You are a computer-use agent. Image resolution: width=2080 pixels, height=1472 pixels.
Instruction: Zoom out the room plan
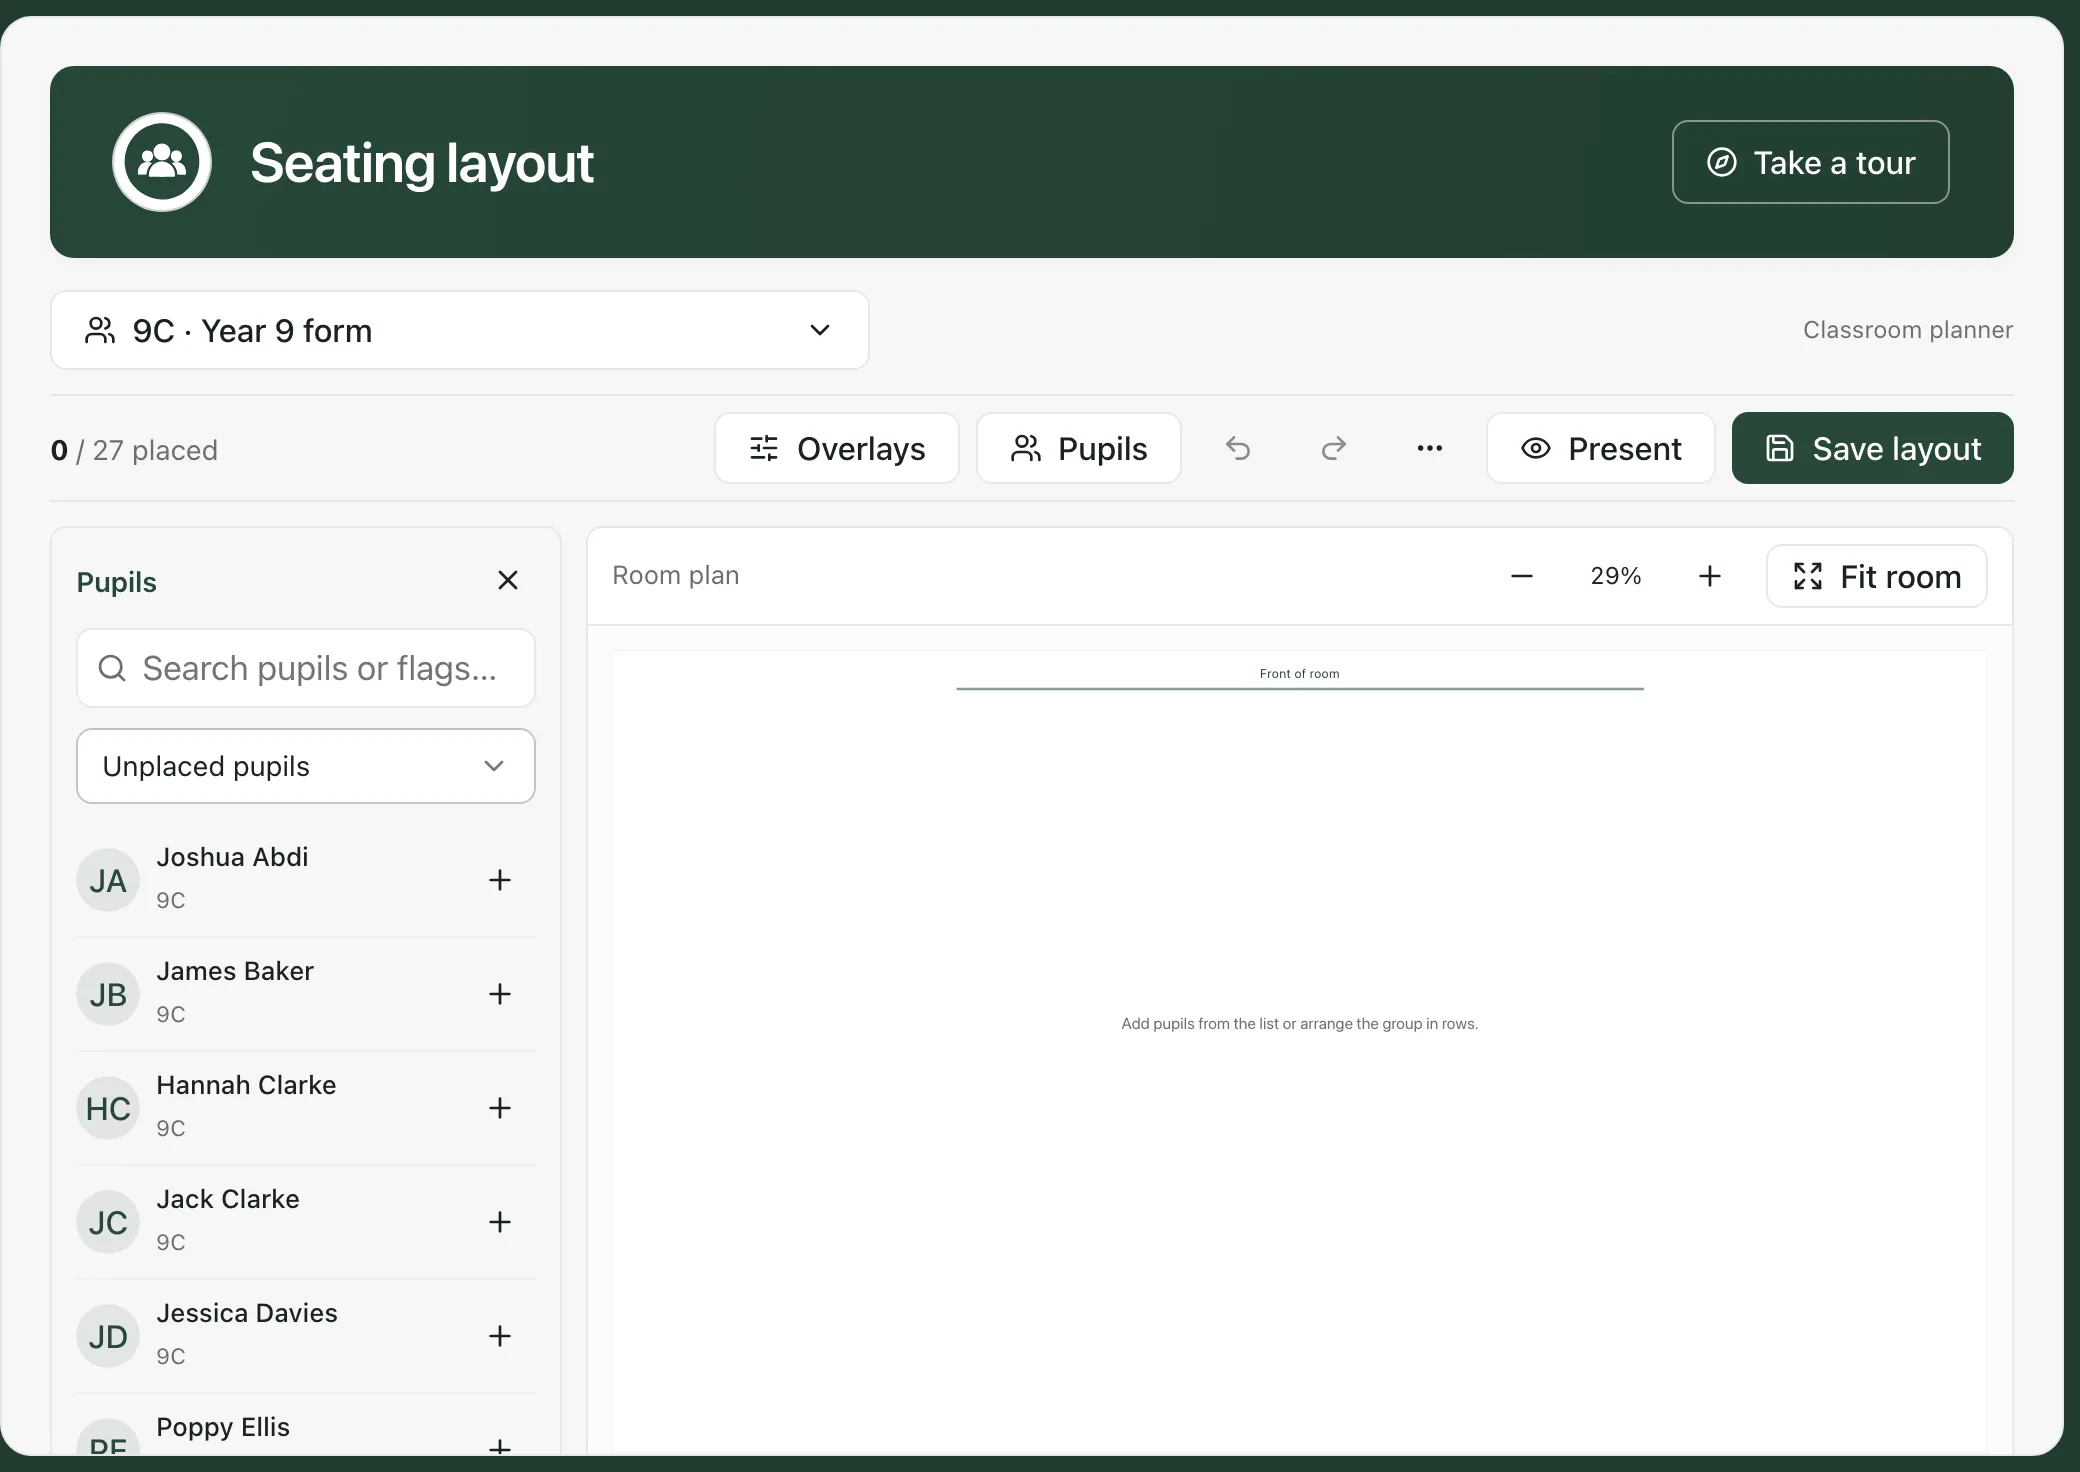click(x=1522, y=576)
